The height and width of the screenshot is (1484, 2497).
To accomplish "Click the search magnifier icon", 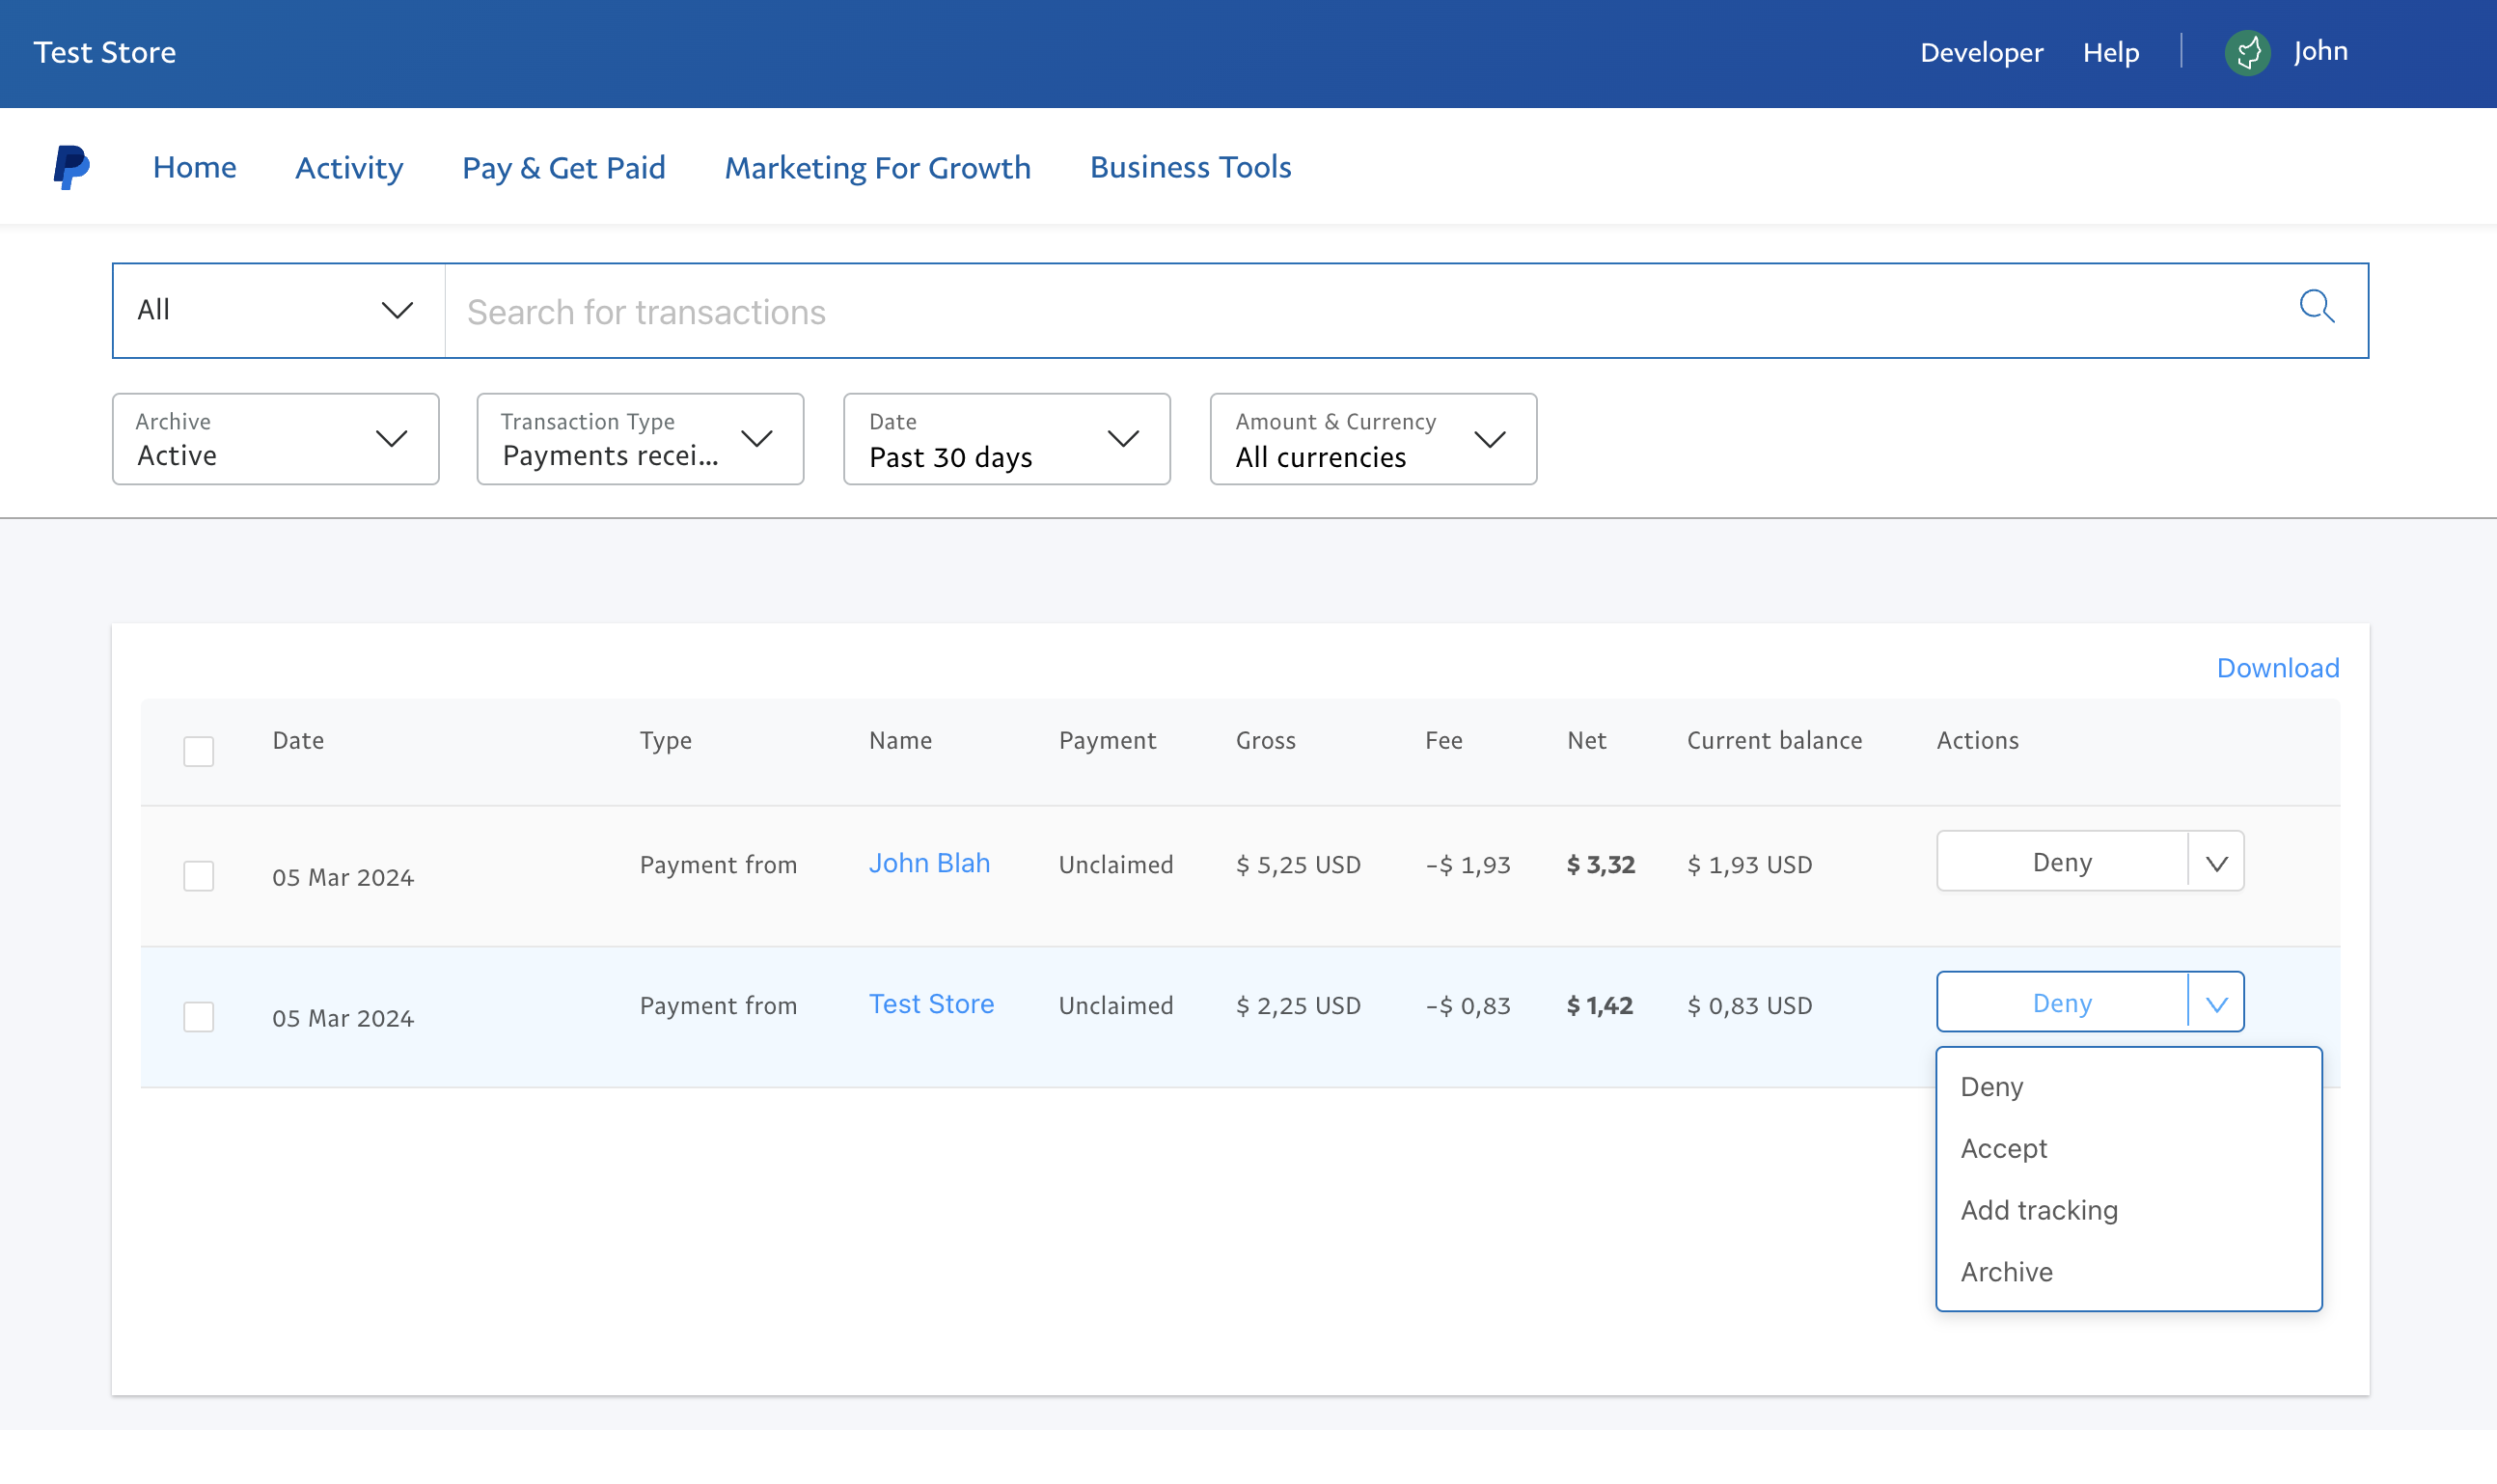I will point(2316,307).
